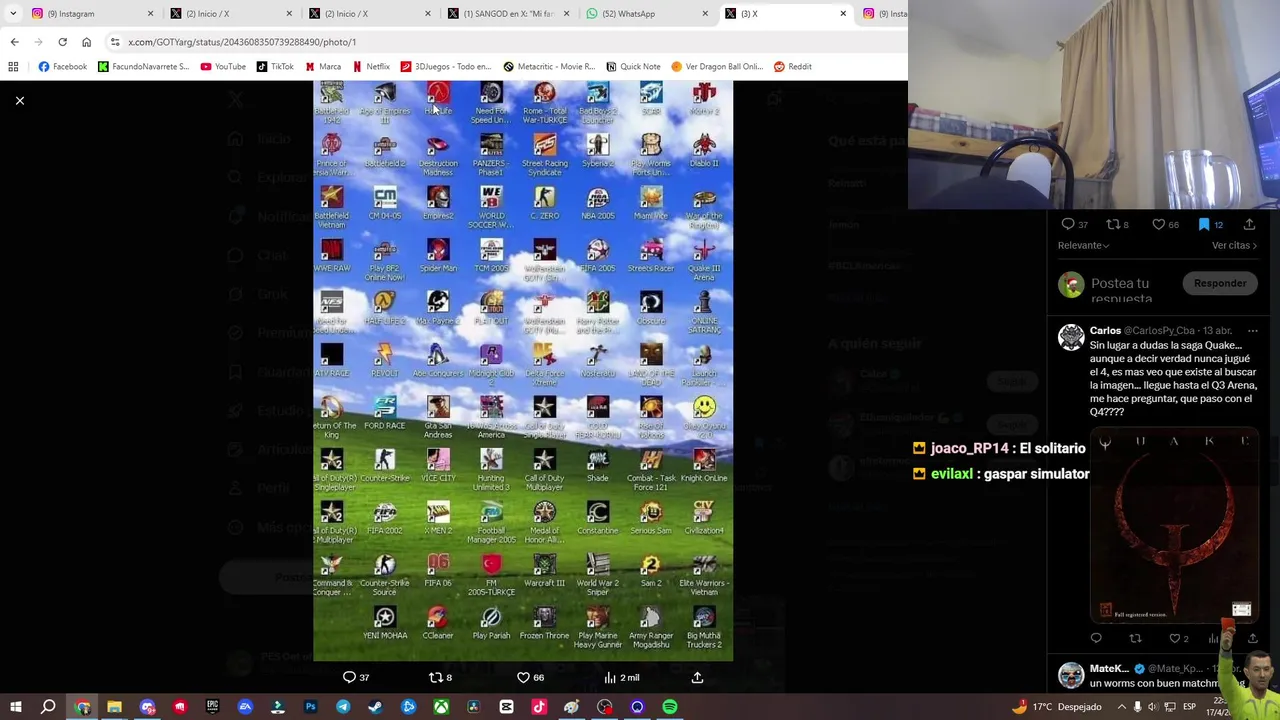Open Steam from taskbar

point(375,707)
